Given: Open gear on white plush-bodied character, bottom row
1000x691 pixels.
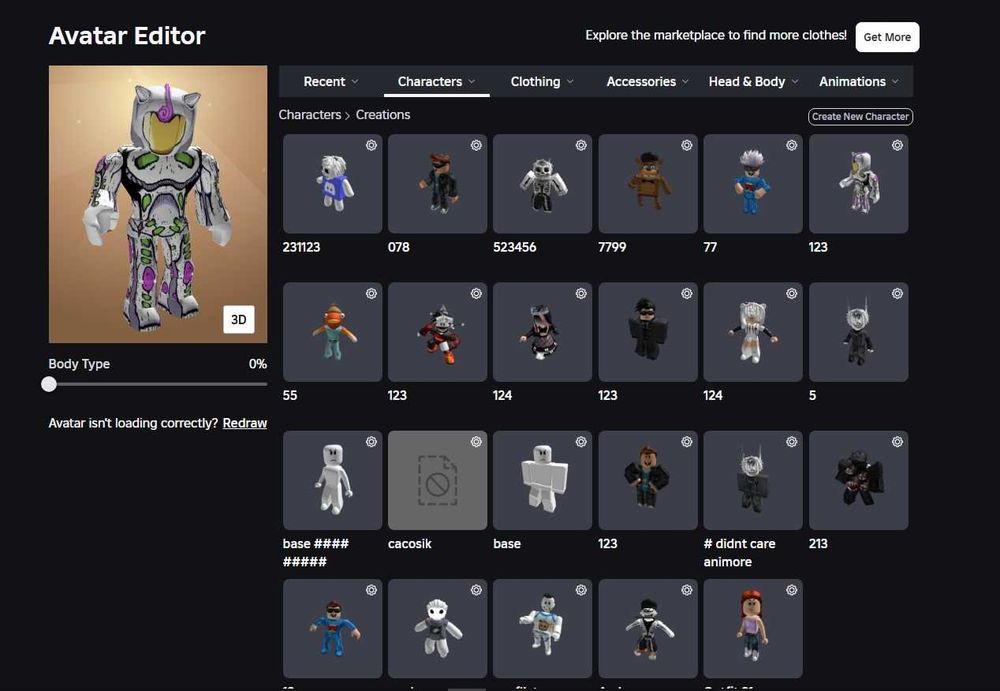Looking at the screenshot, I should [476, 590].
